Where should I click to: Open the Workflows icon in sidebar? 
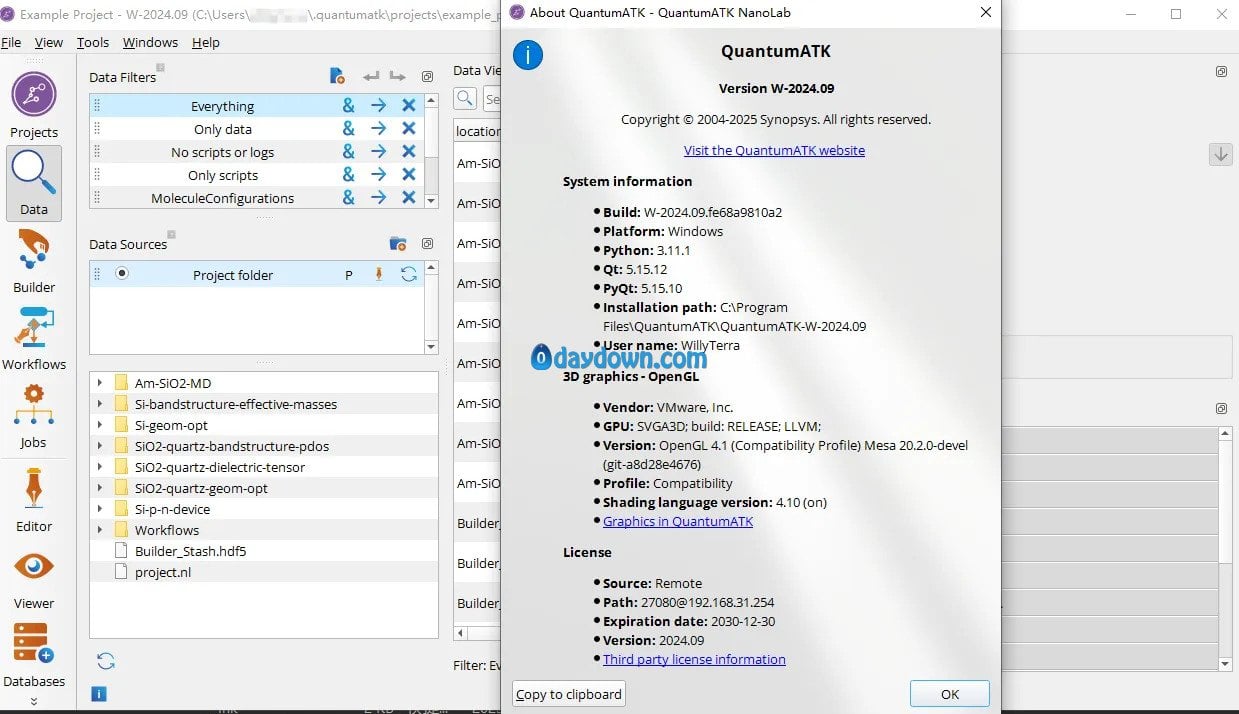point(34,328)
